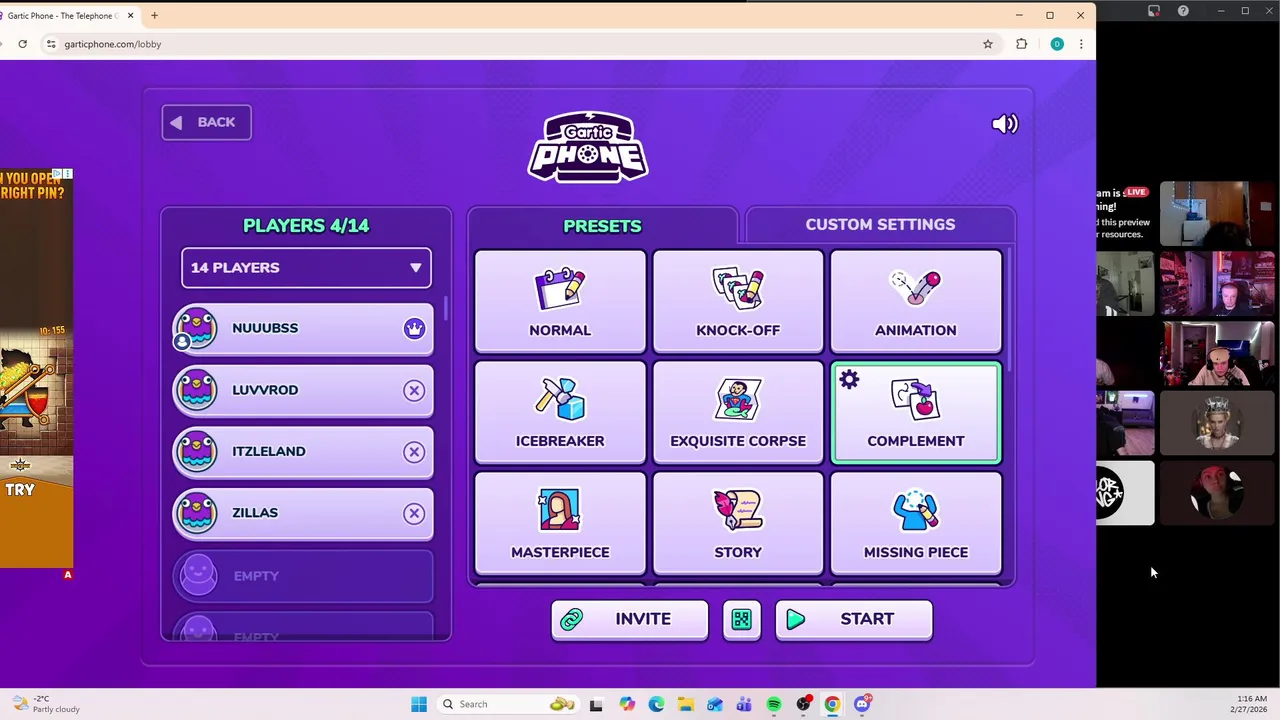Click the TRY button on the ad
This screenshot has width=1280, height=720.
coord(20,490)
